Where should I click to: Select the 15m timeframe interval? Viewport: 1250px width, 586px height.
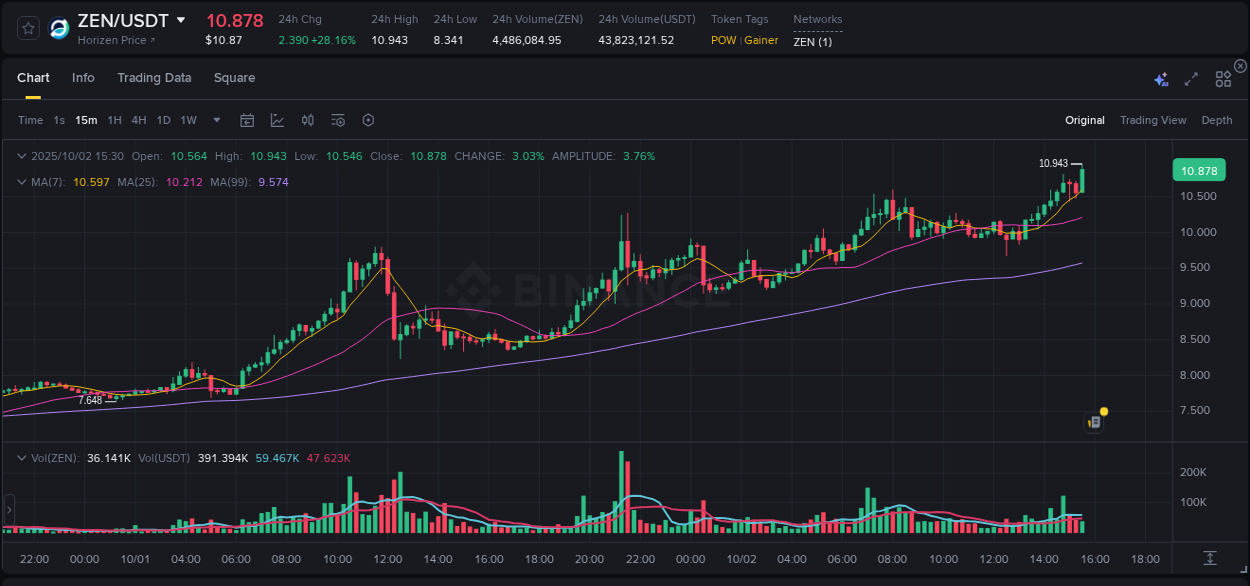[x=85, y=120]
